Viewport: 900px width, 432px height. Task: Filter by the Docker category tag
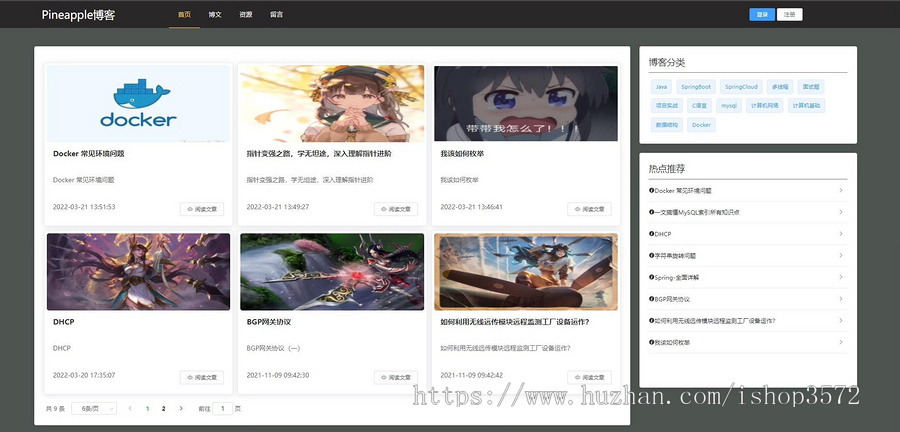click(701, 124)
